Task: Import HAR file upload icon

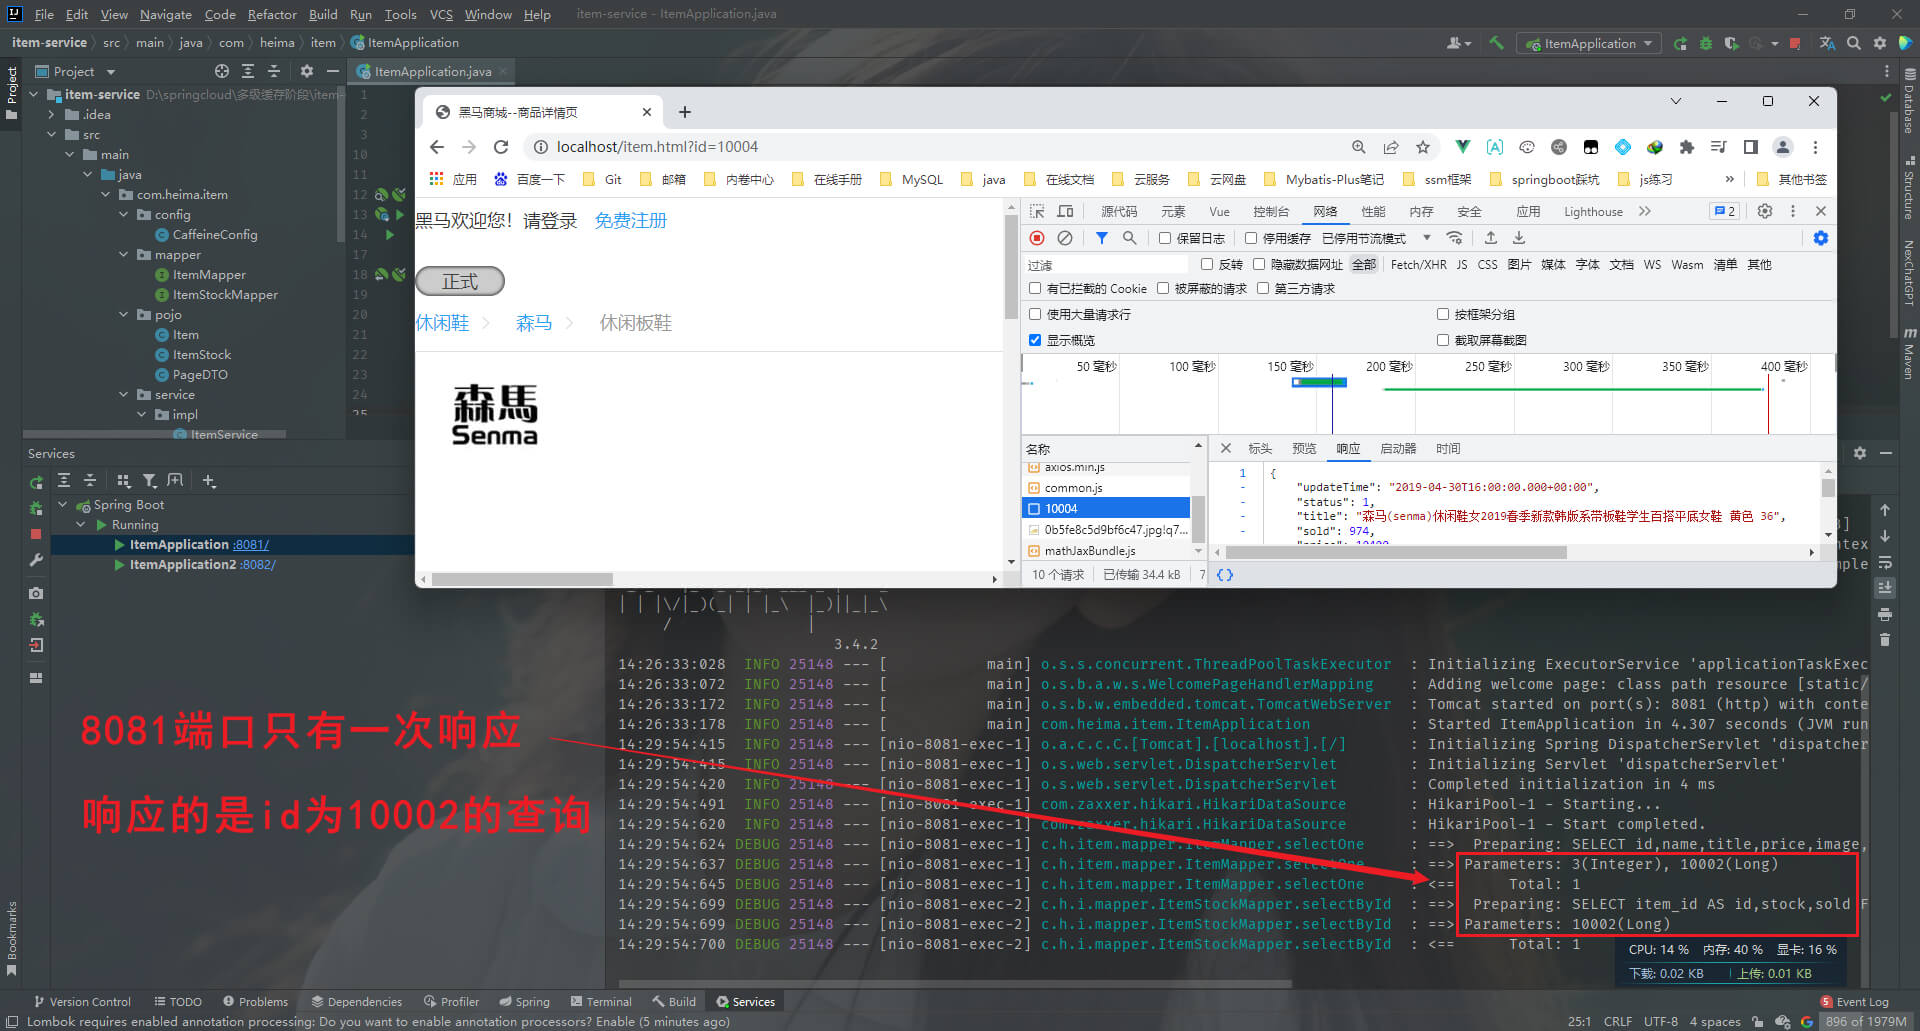Action: click(1491, 238)
